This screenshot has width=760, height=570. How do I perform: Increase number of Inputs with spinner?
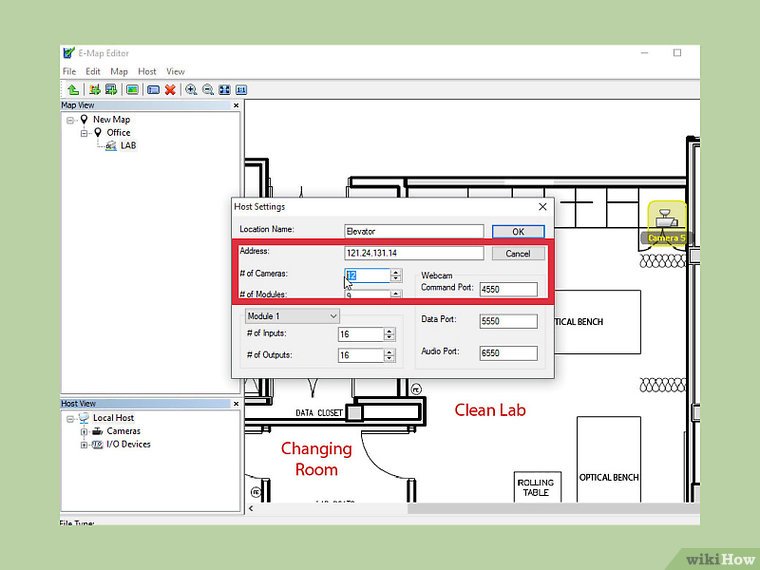[389, 331]
